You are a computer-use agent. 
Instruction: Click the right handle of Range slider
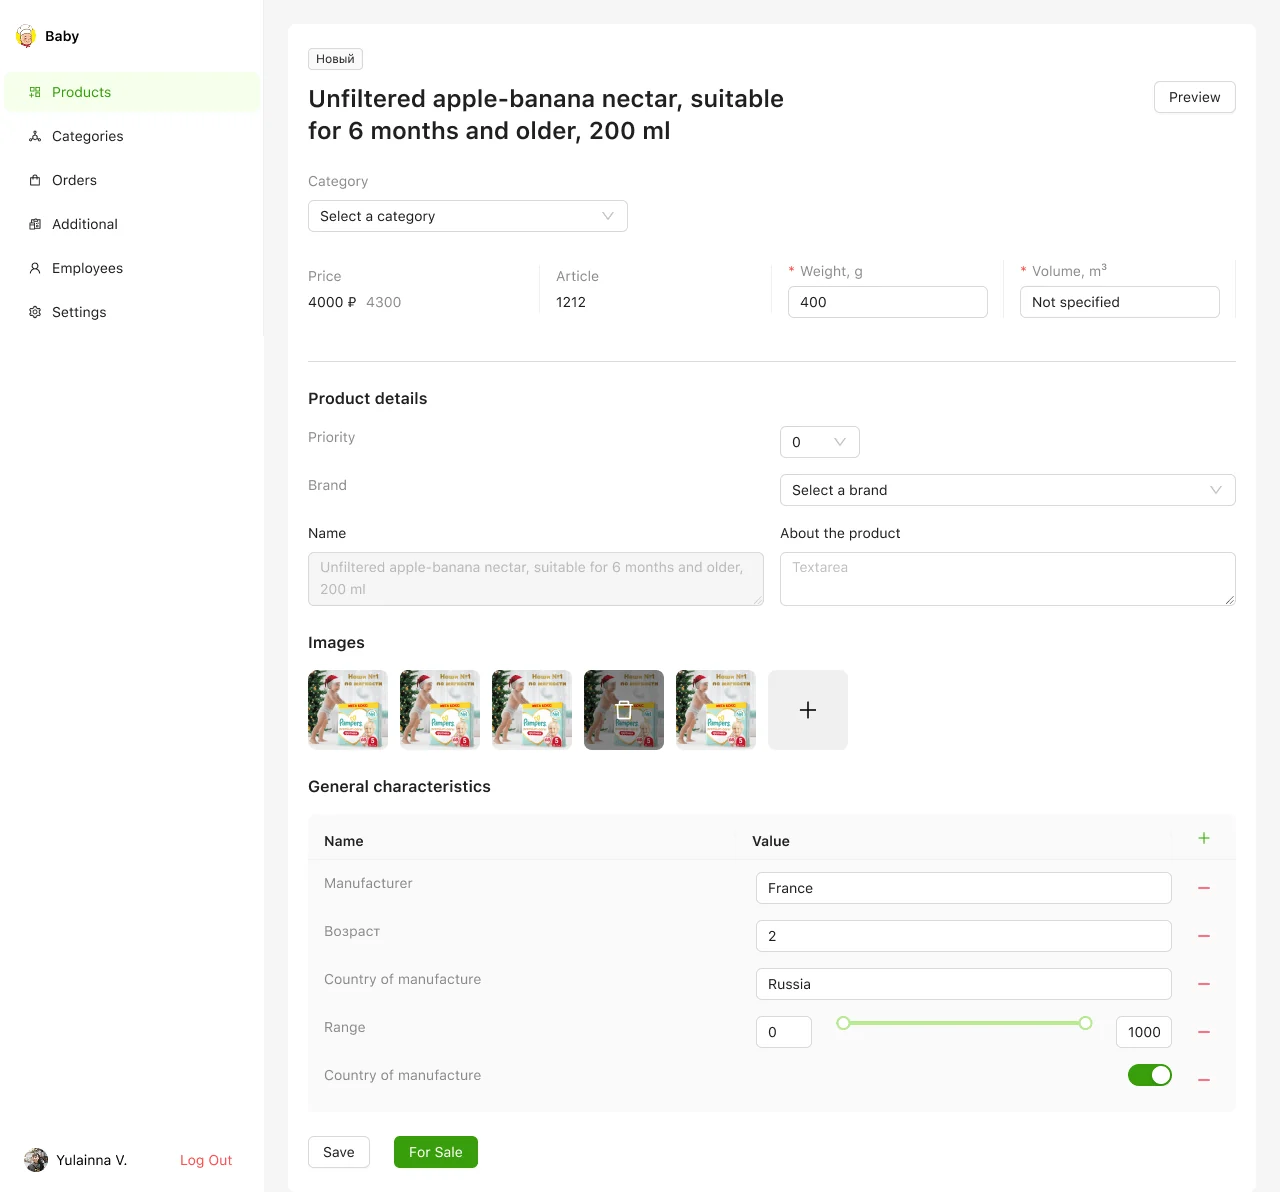point(1085,1023)
